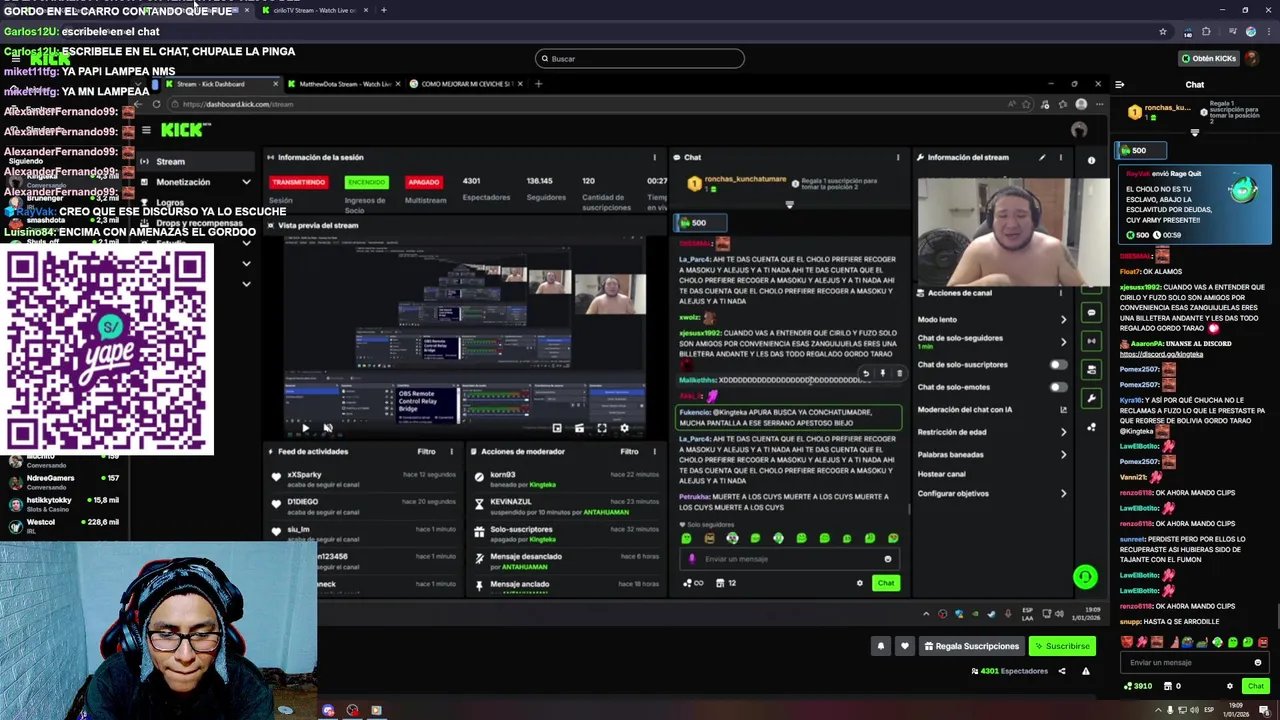Click pin icon on hovered chat message

[x=883, y=373]
